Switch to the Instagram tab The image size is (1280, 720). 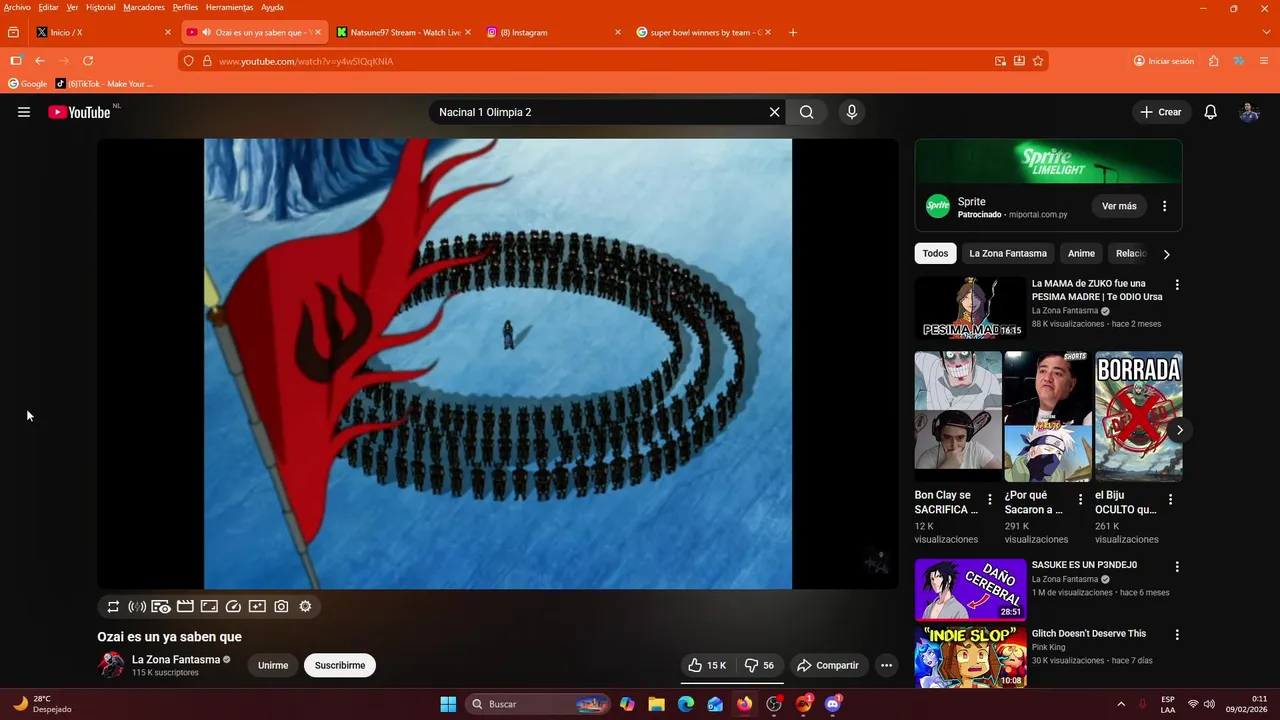point(554,32)
